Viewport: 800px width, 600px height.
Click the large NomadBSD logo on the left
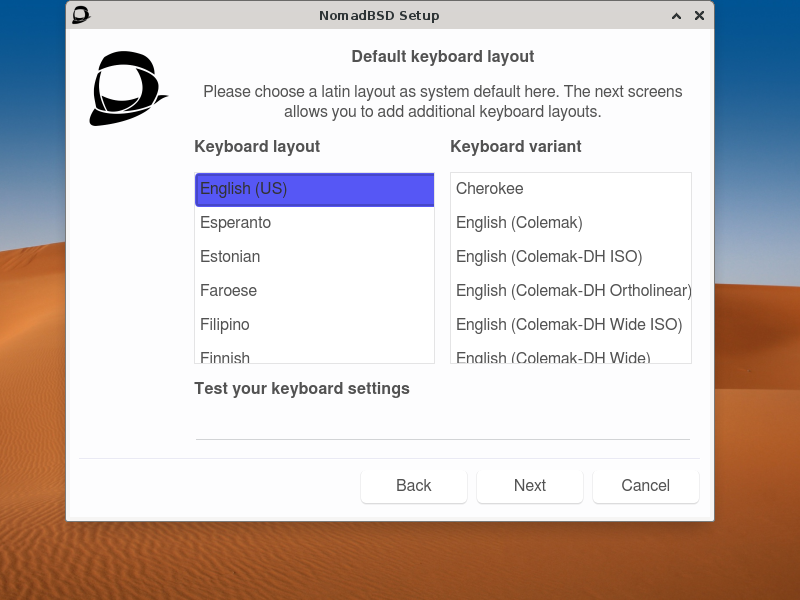(129, 88)
